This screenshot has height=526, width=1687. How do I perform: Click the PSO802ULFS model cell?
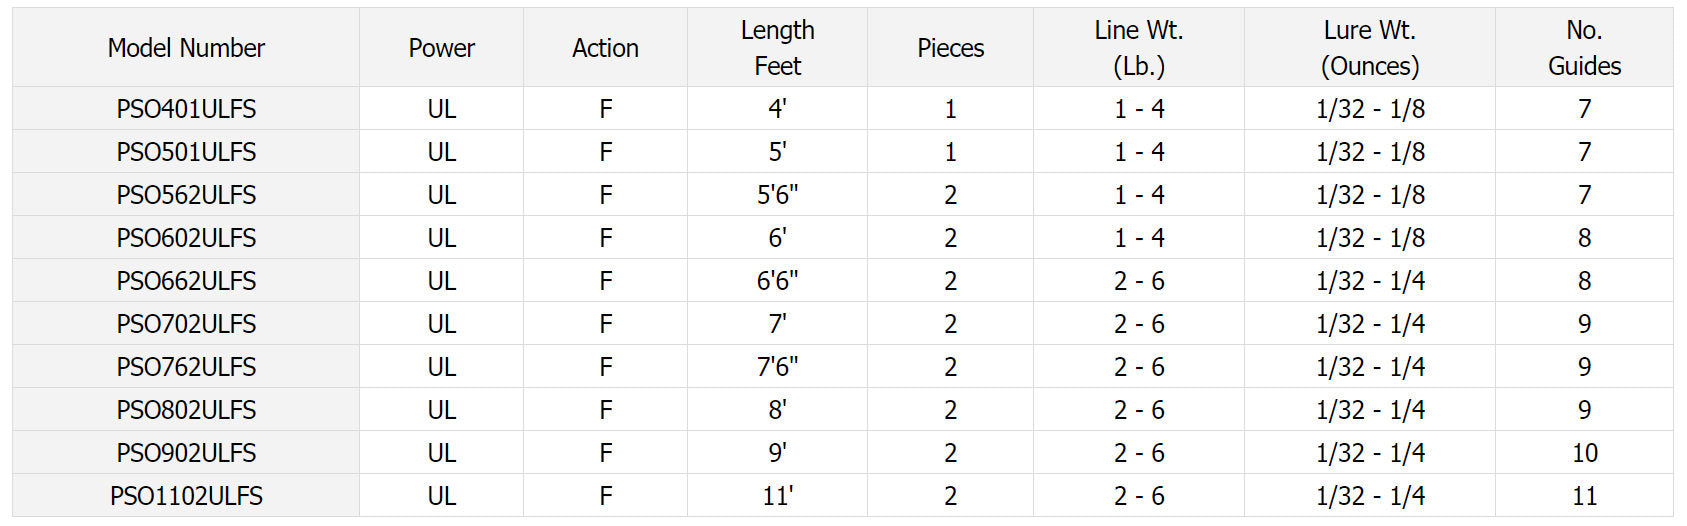[186, 410]
